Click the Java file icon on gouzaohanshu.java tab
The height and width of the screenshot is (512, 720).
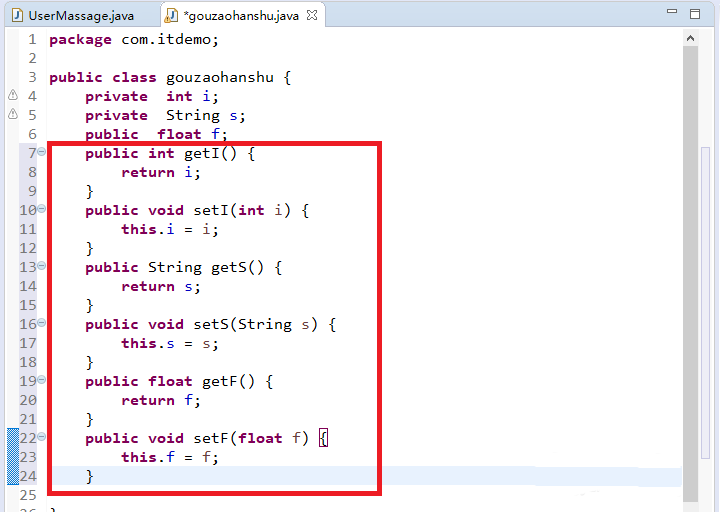(172, 15)
